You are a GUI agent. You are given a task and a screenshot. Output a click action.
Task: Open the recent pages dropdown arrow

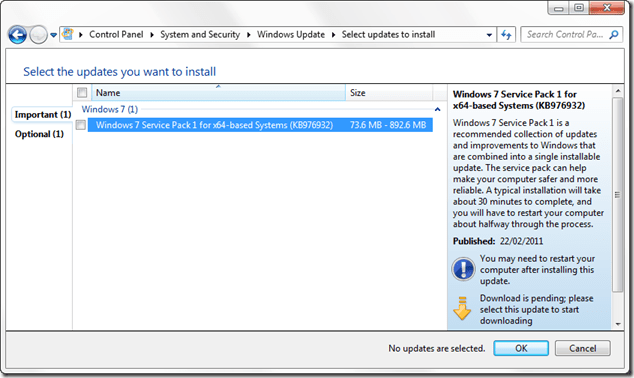(53, 35)
